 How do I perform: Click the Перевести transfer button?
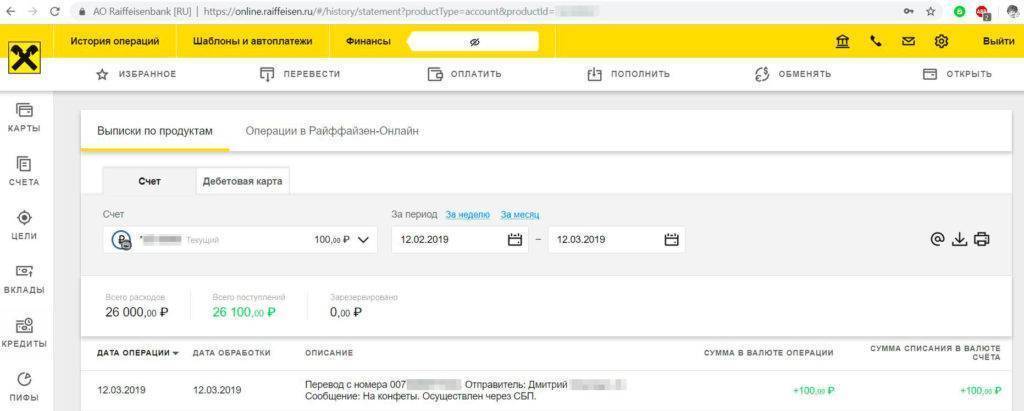coord(300,74)
